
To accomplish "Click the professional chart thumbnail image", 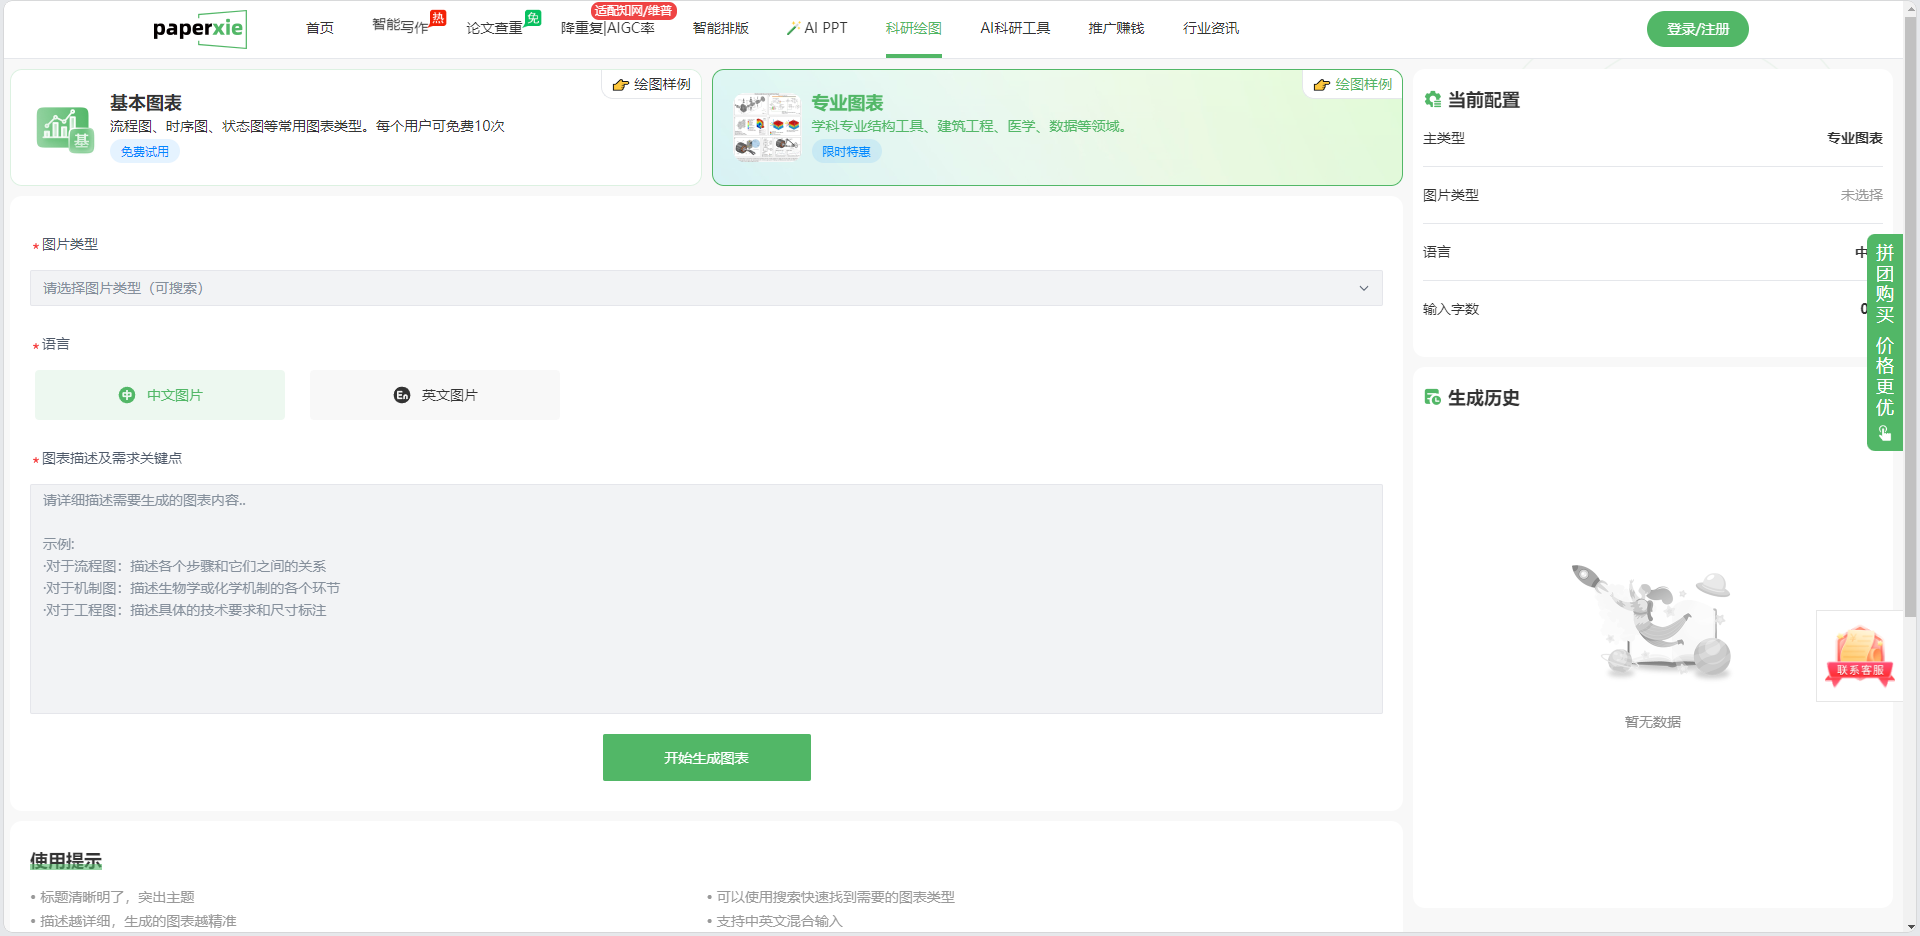I will (x=767, y=128).
